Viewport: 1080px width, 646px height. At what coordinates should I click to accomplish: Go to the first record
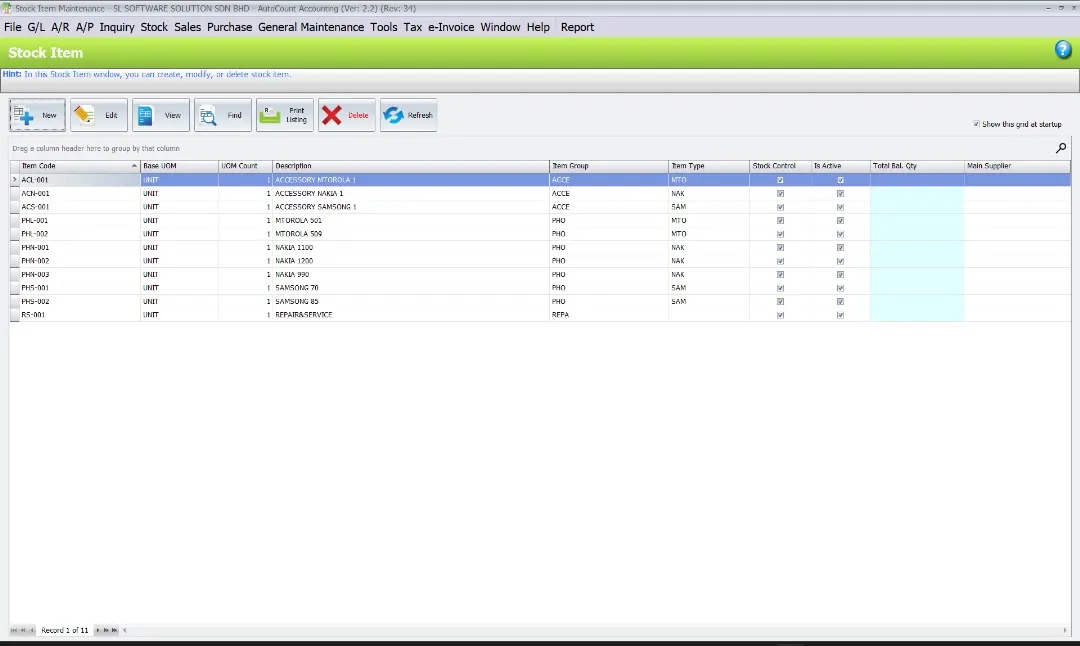pyautogui.click(x=13, y=631)
